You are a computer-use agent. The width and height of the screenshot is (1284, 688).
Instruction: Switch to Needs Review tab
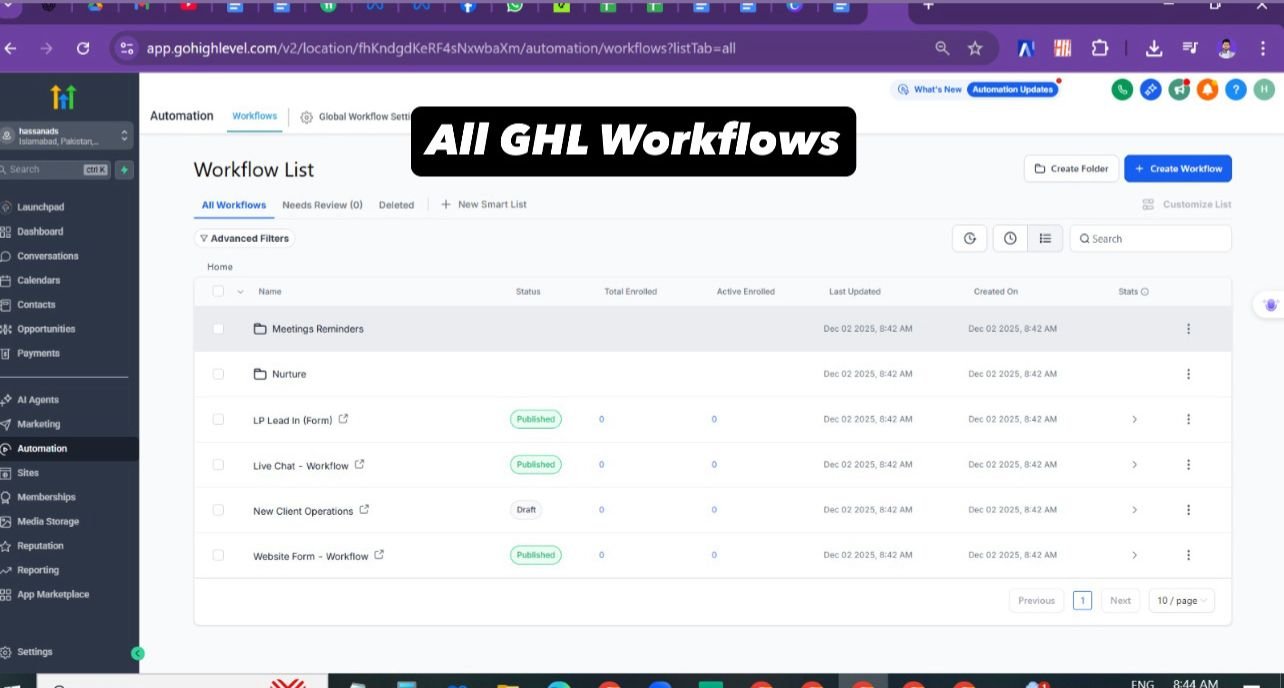(x=322, y=205)
